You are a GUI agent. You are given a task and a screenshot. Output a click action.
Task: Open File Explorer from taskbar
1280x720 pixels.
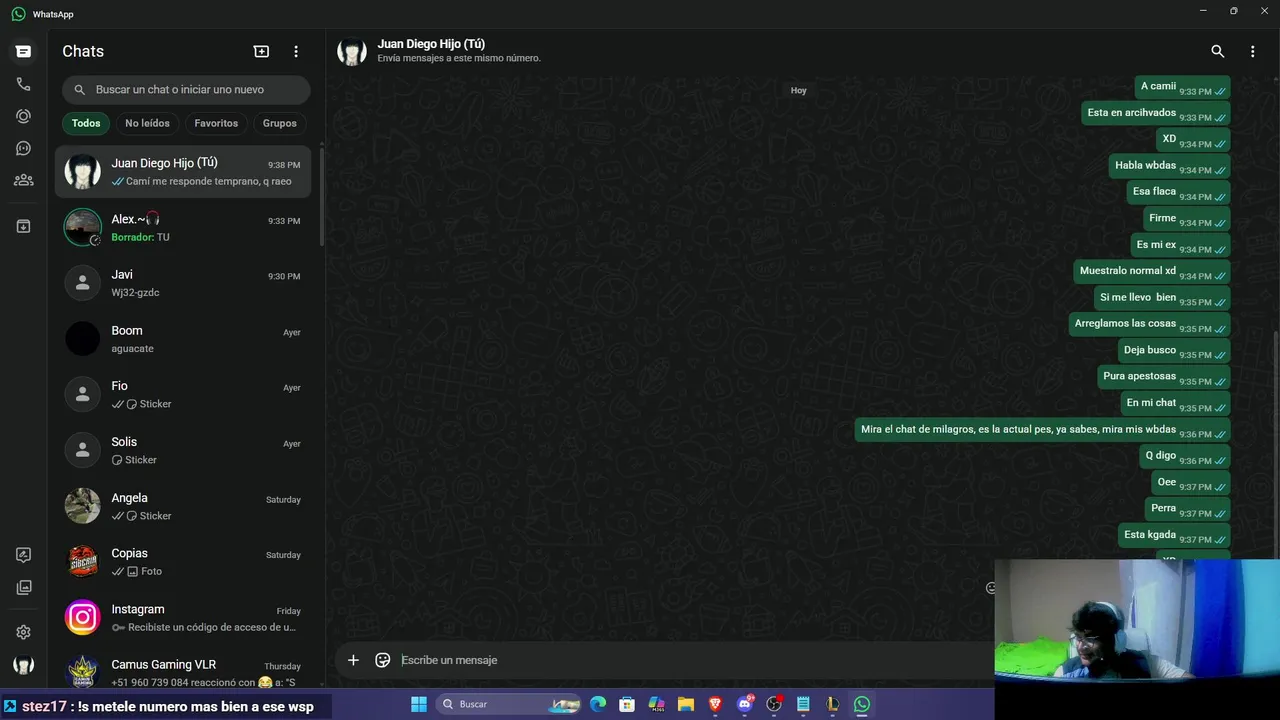(686, 704)
